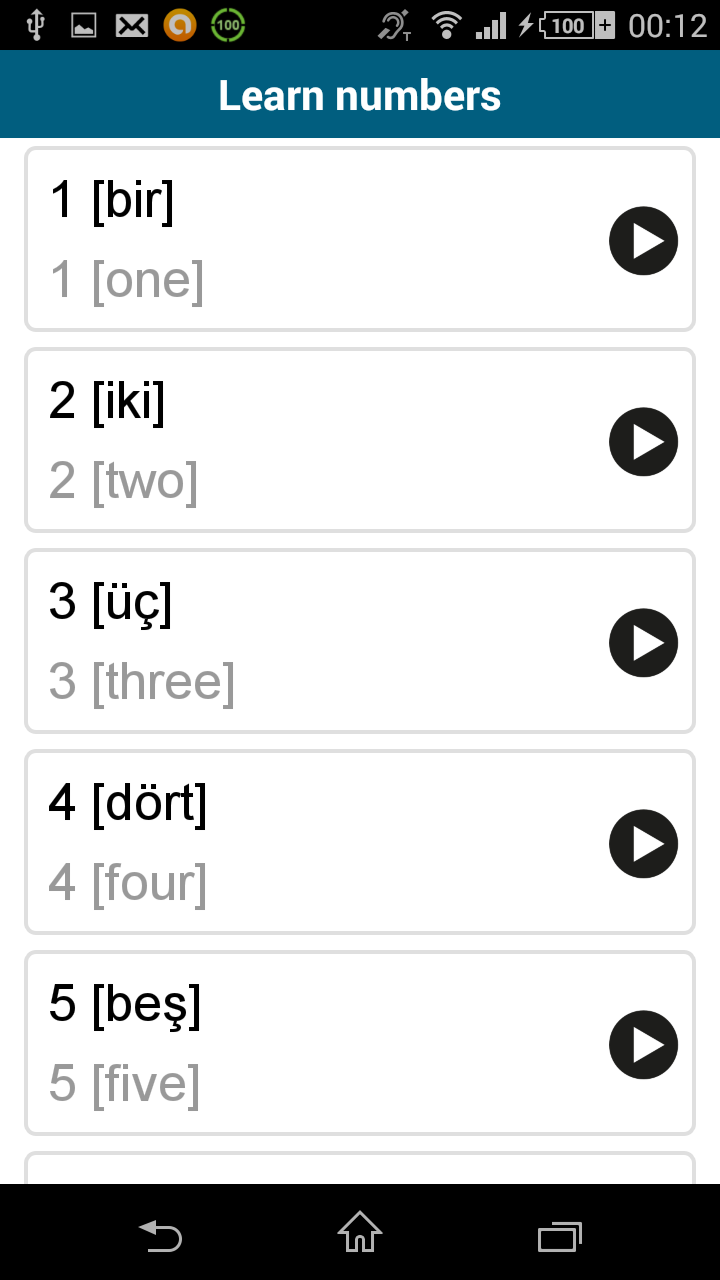
Task: Play the pronunciation of '3 [üç]'
Action: tap(643, 643)
